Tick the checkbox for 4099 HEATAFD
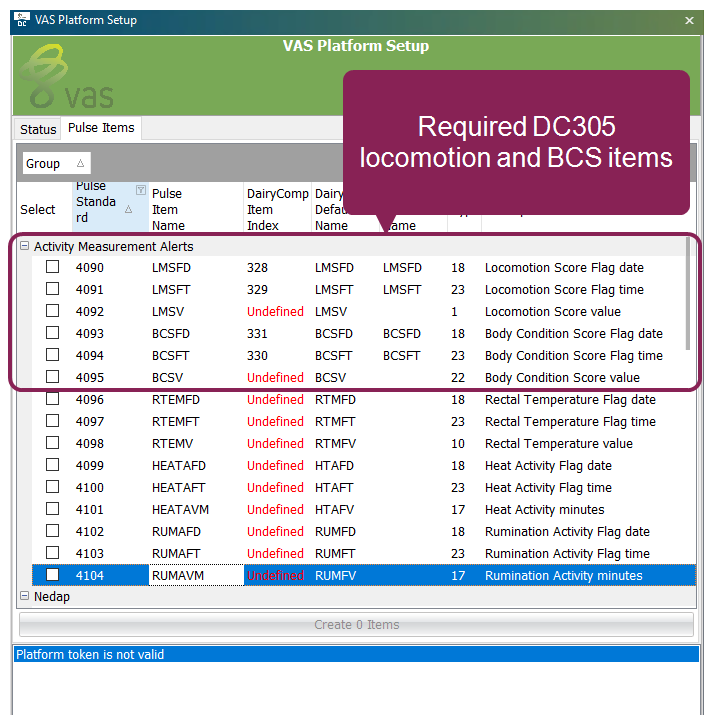 point(52,465)
